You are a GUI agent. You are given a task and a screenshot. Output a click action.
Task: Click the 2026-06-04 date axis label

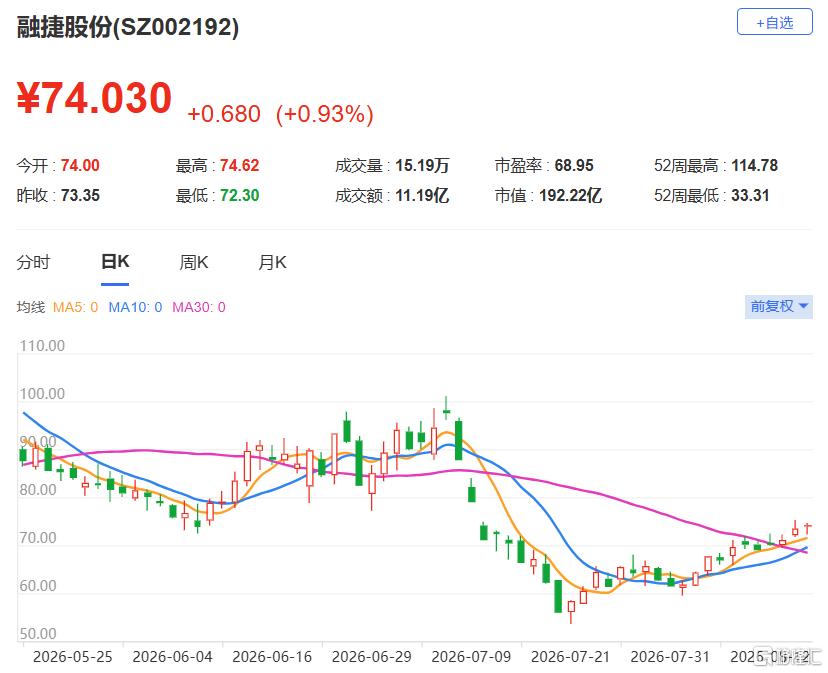172,657
